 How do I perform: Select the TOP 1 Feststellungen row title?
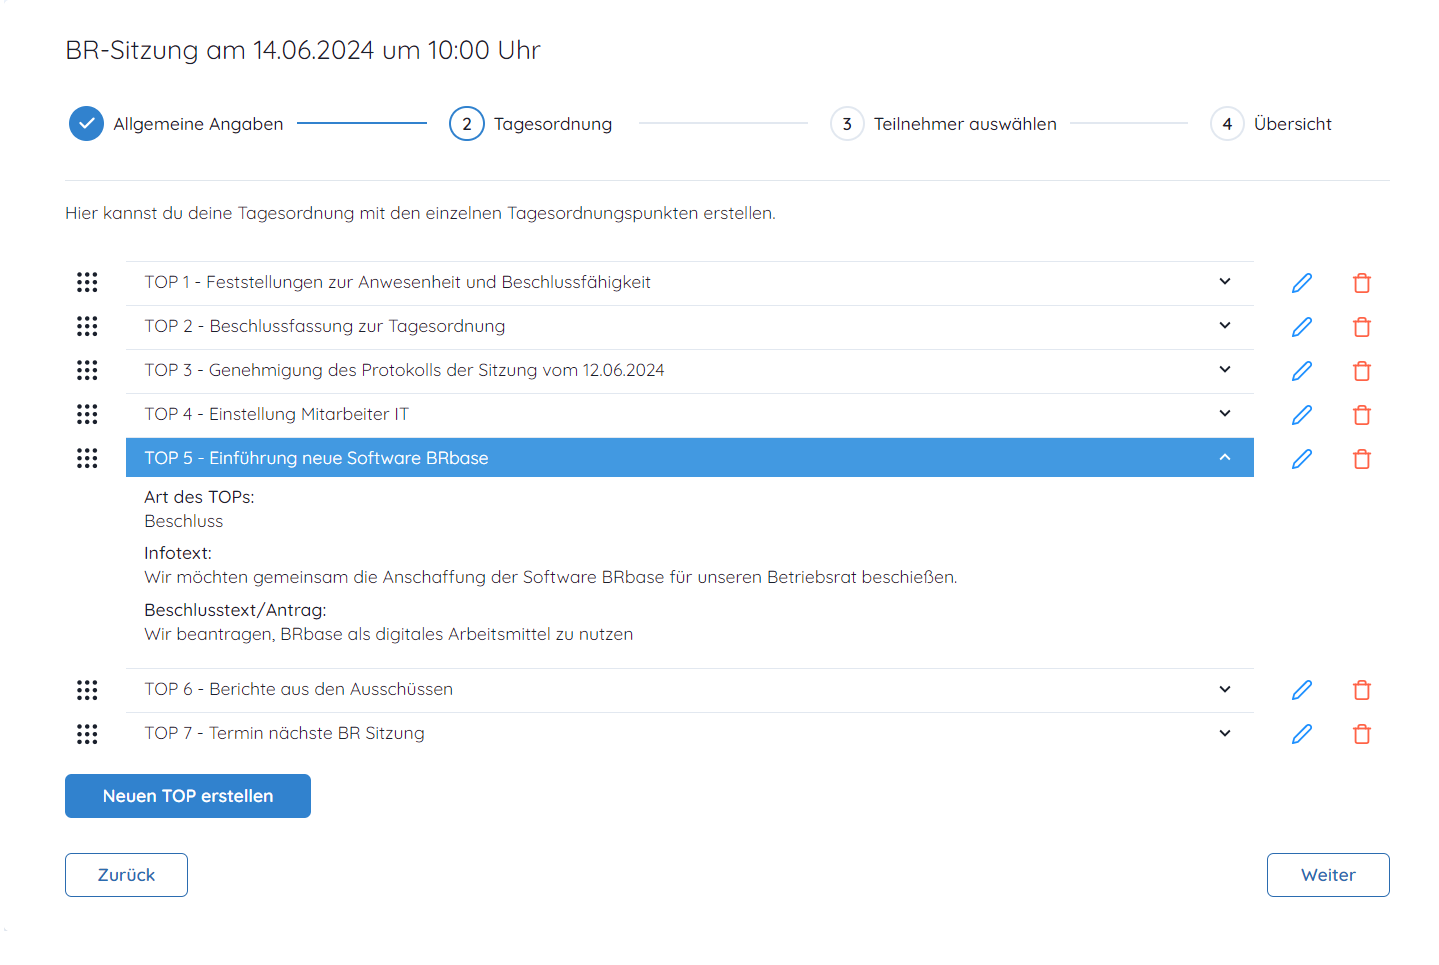tap(397, 282)
